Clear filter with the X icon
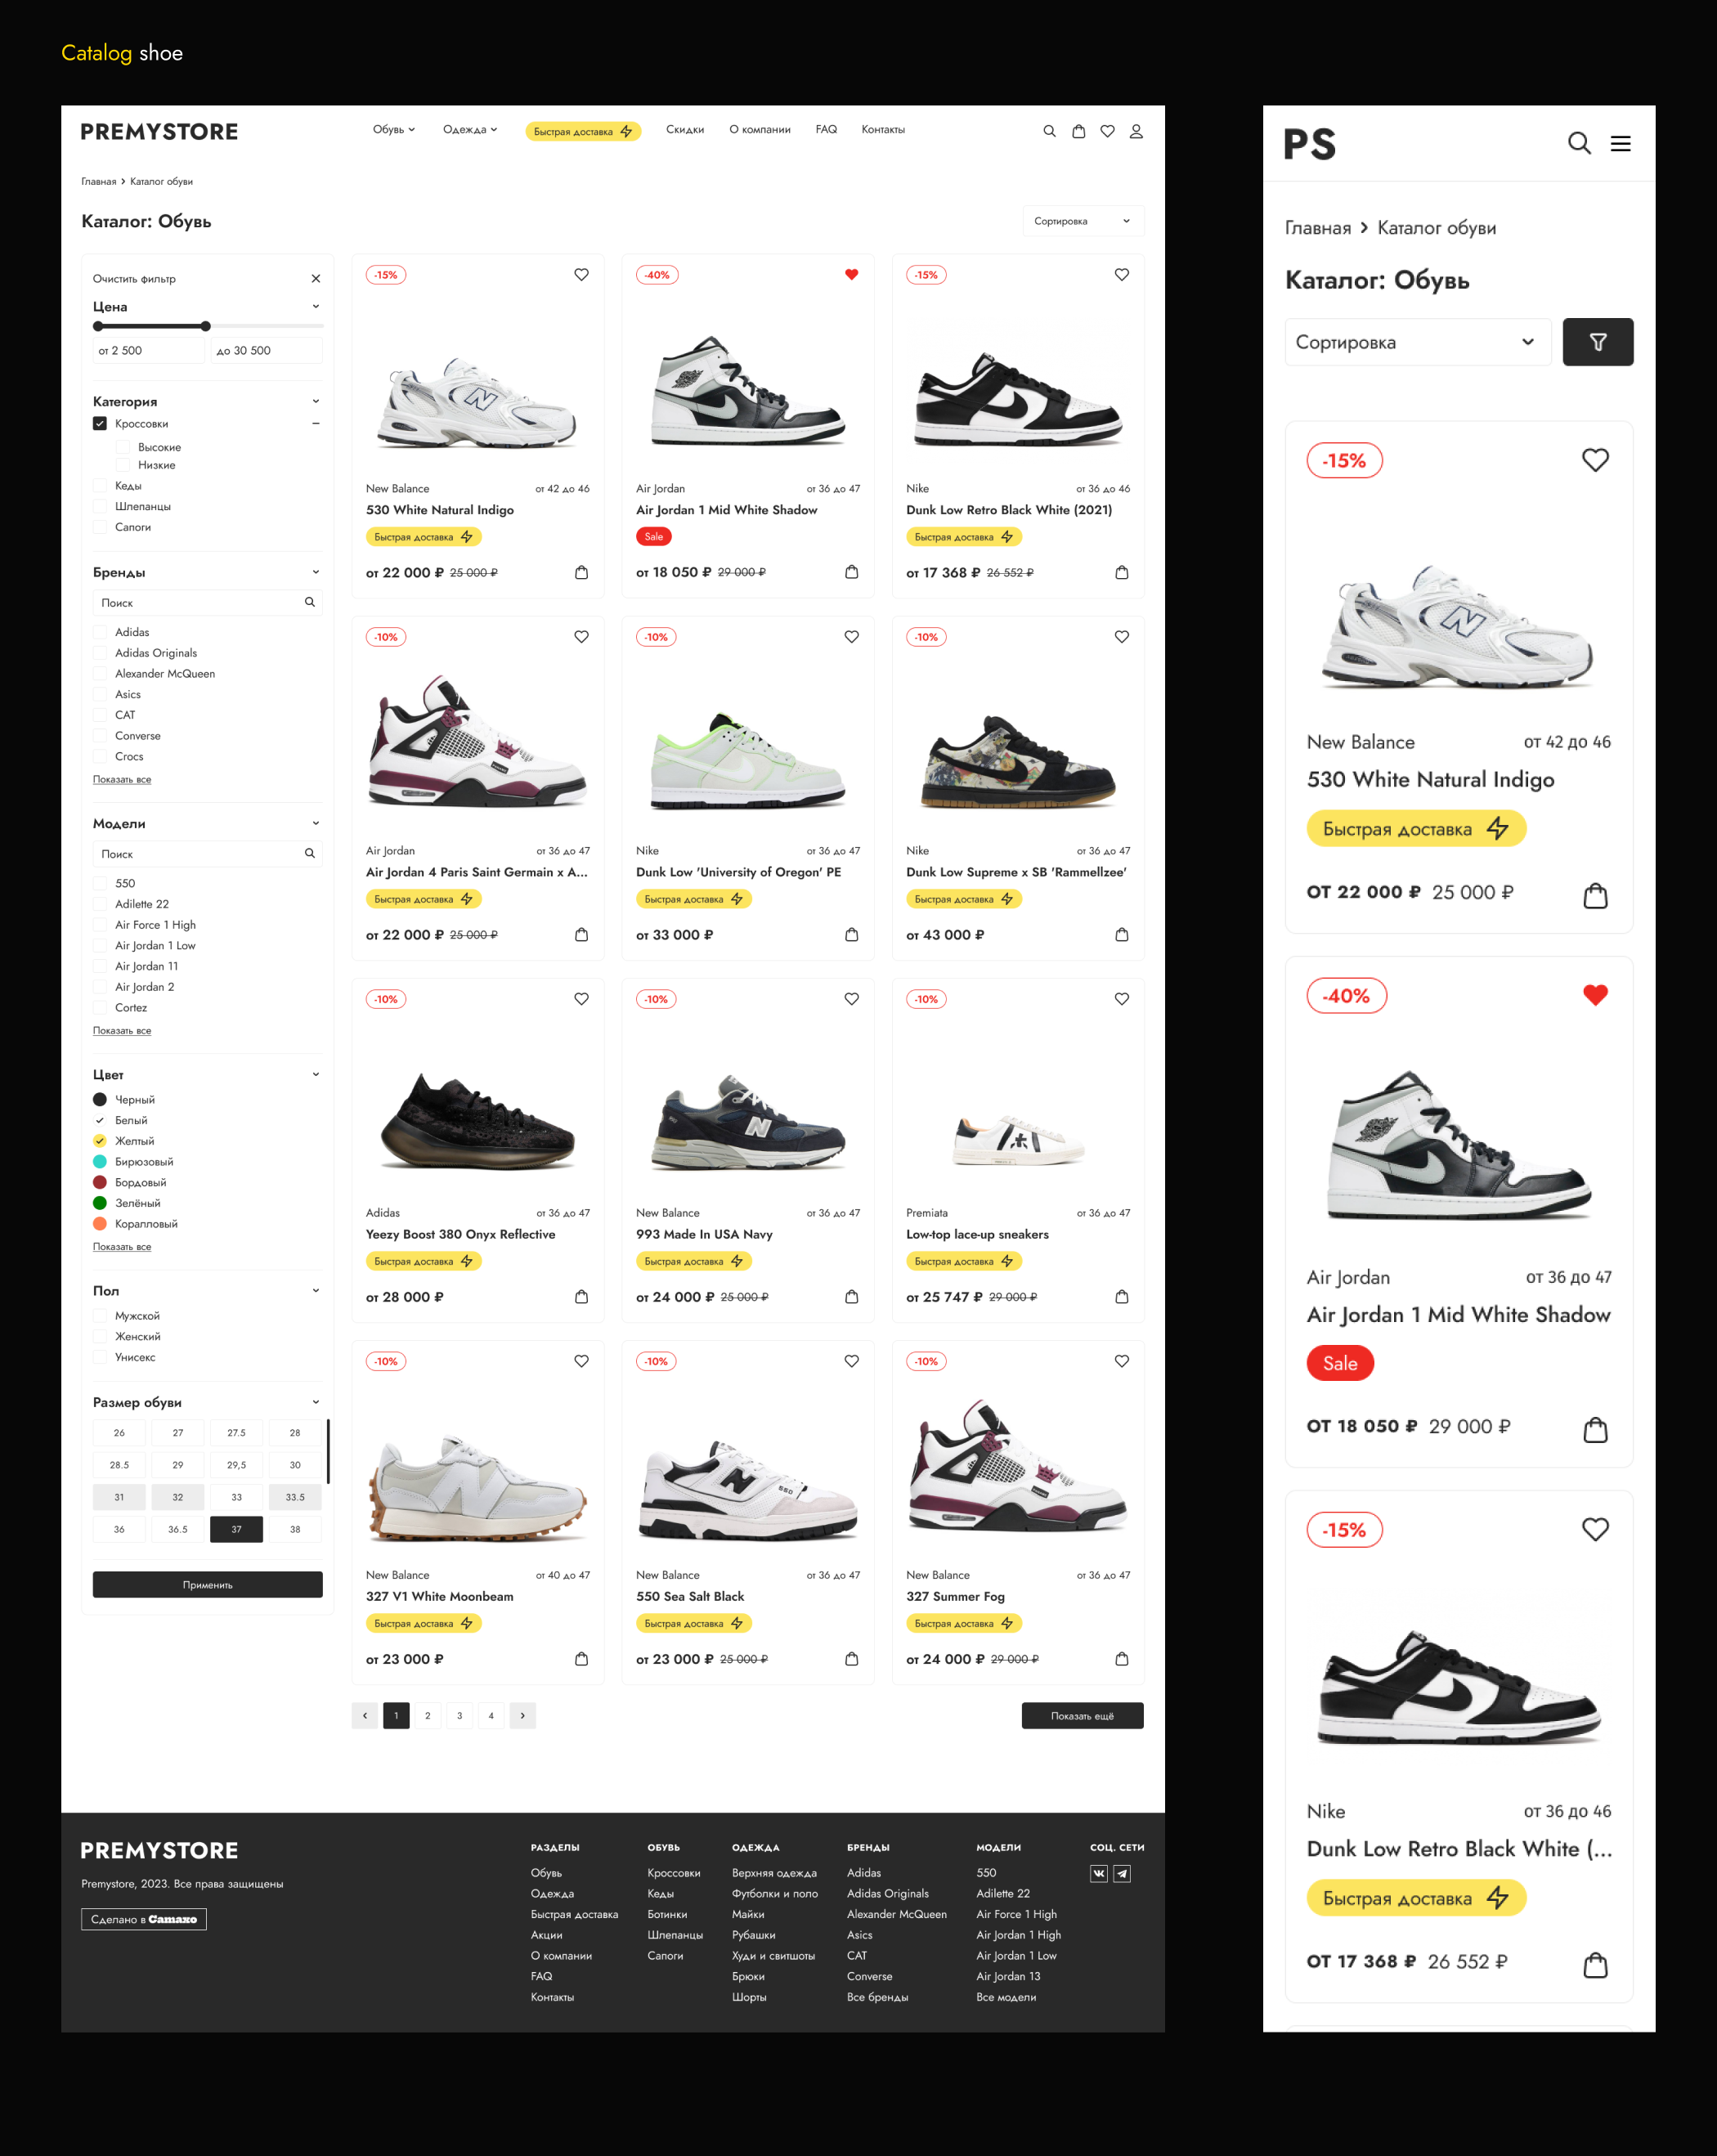 point(316,279)
